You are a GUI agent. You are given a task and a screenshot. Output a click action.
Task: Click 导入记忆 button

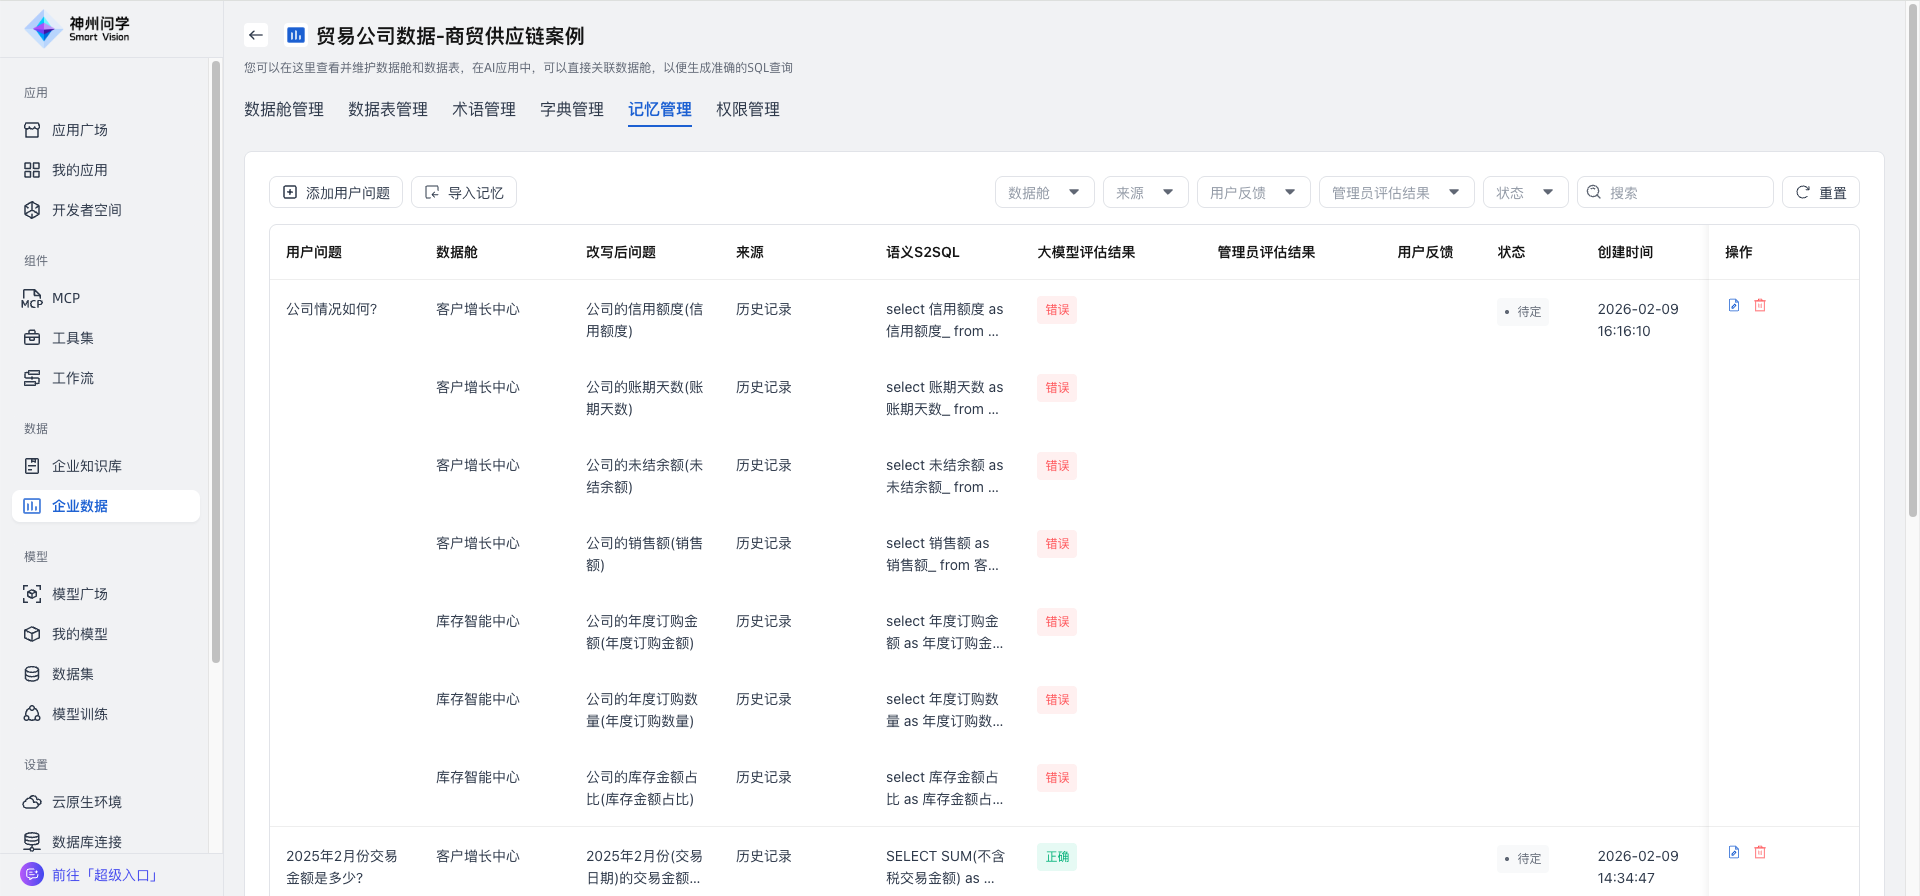[x=464, y=192]
